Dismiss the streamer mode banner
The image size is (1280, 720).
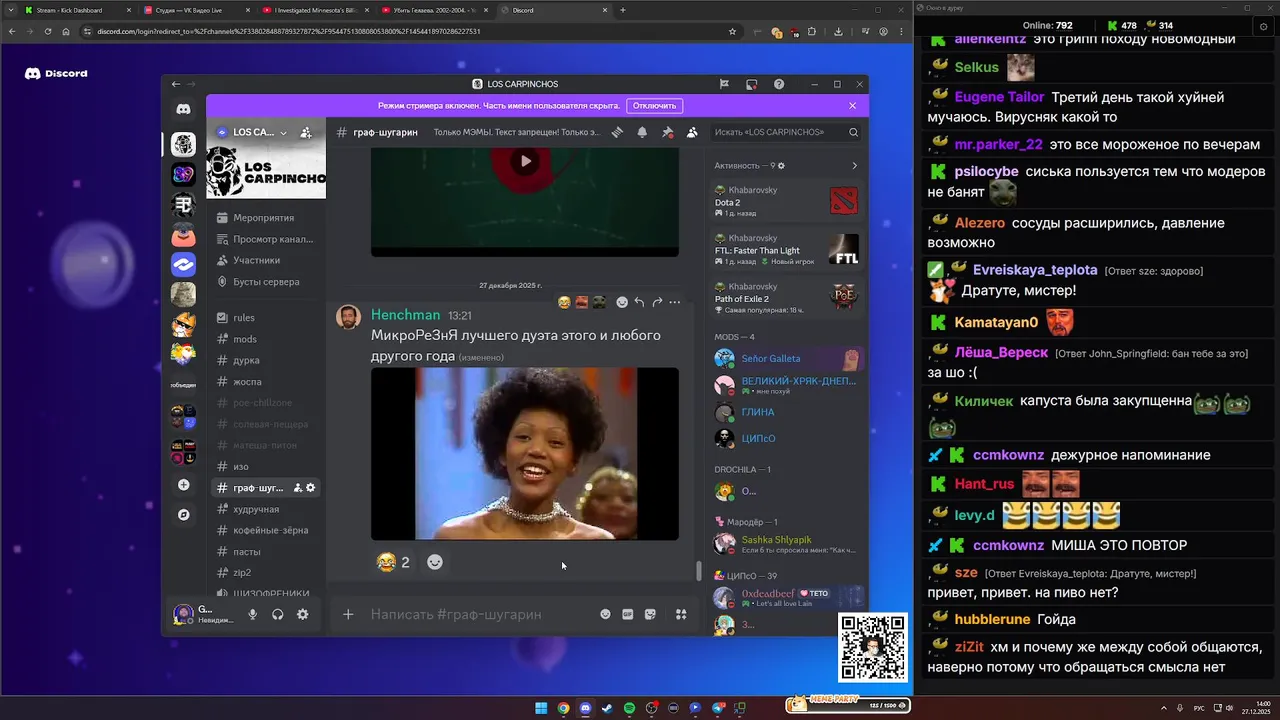tap(853, 105)
